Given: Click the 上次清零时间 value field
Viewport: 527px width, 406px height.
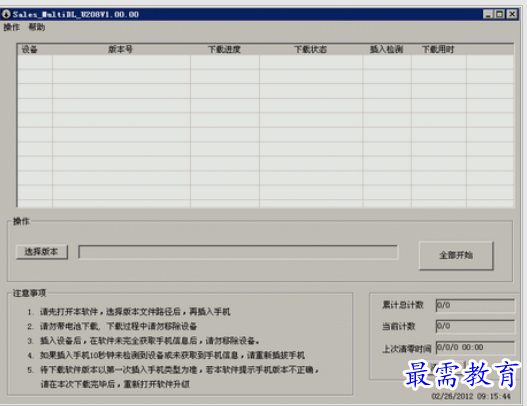Looking at the screenshot, I should 475,347.
